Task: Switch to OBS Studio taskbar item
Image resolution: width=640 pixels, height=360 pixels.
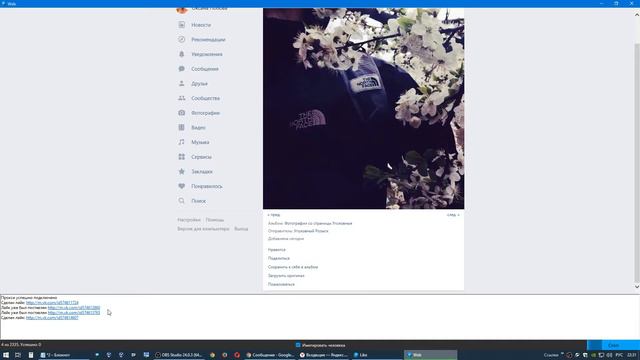Action: click(x=178, y=355)
